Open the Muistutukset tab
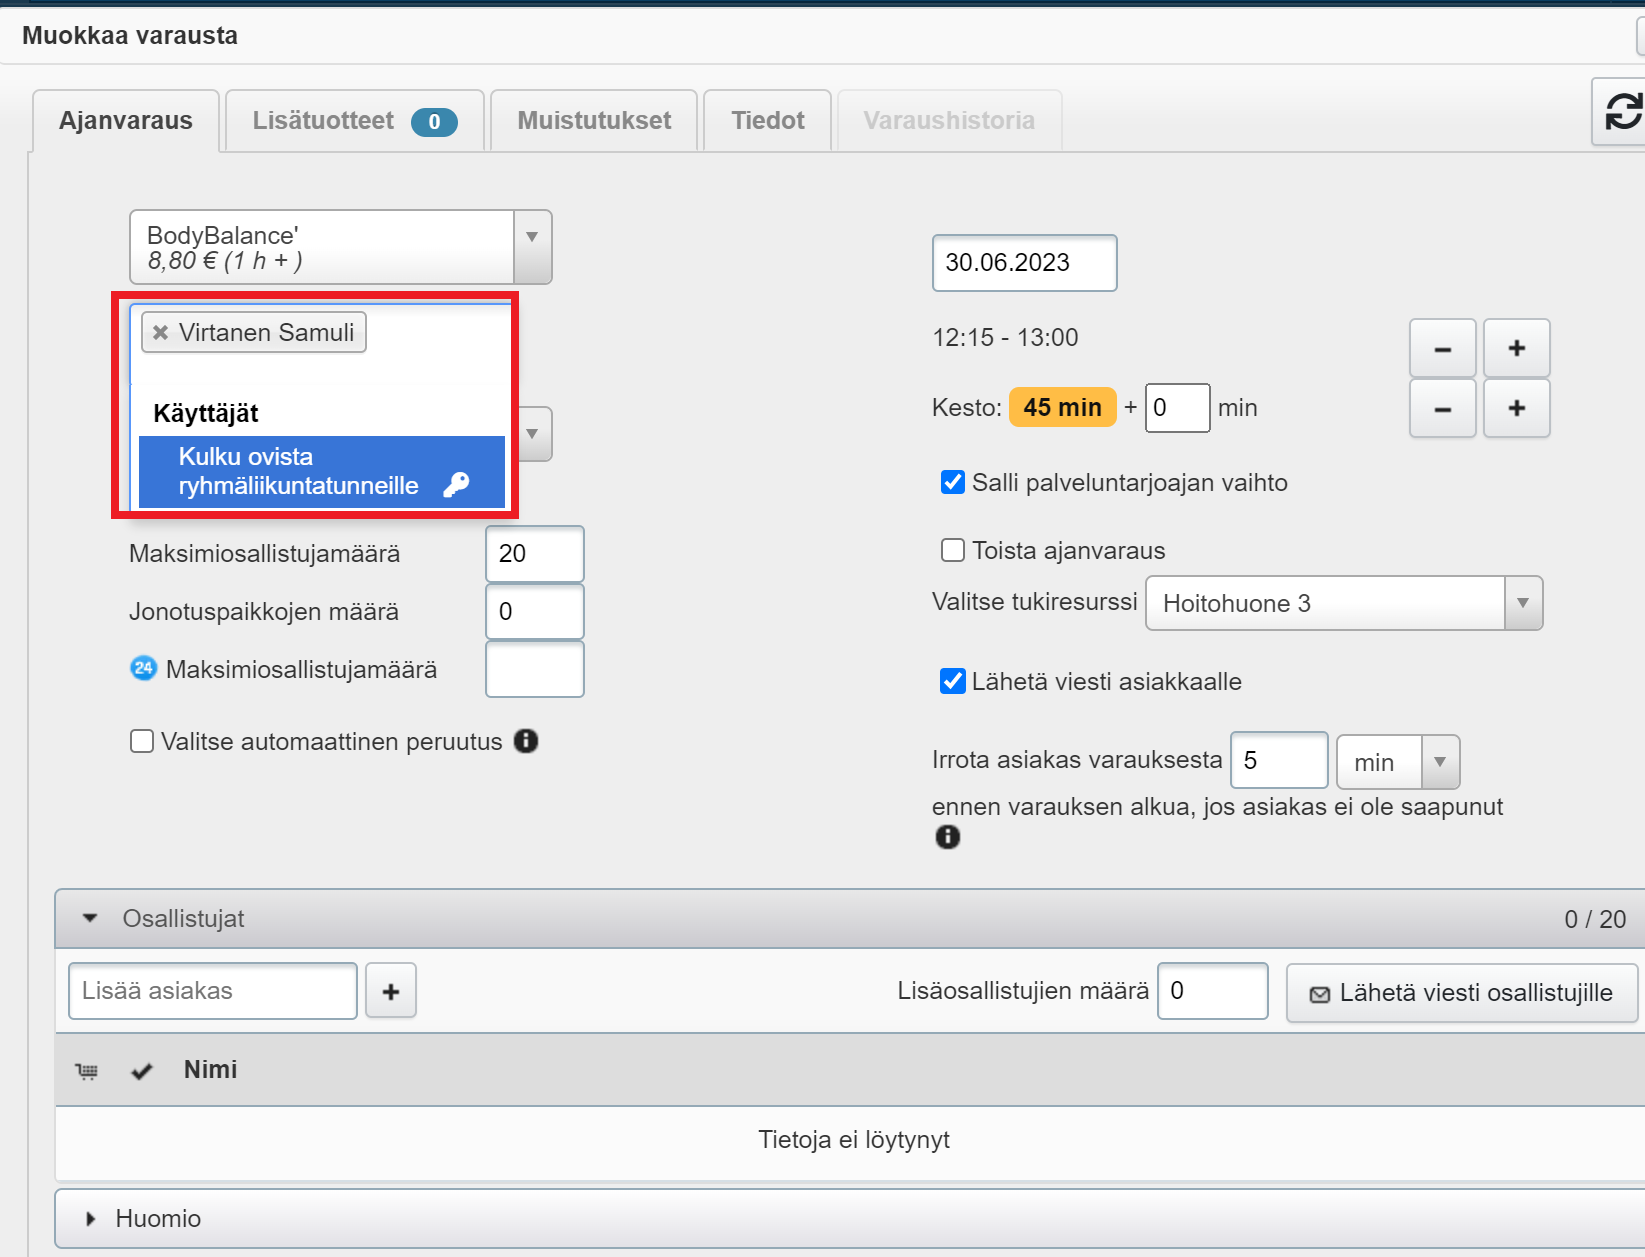This screenshot has height=1257, width=1645. tap(594, 121)
